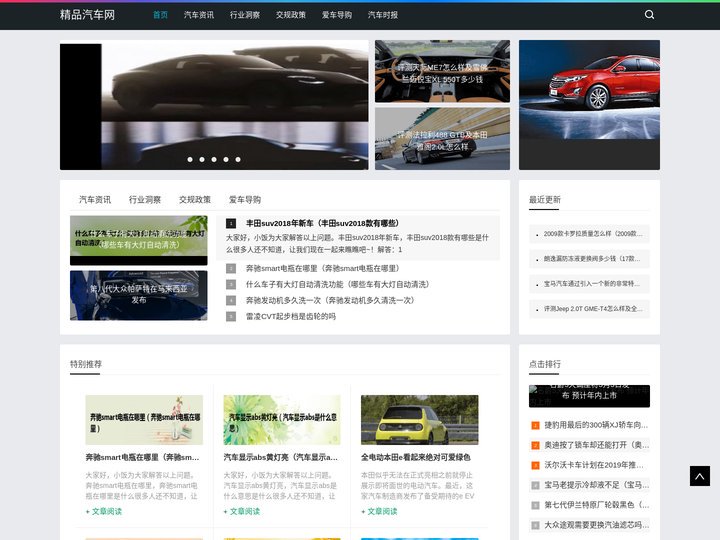Click the 精品汽车网 site logo
720x540 pixels.
tap(87, 15)
